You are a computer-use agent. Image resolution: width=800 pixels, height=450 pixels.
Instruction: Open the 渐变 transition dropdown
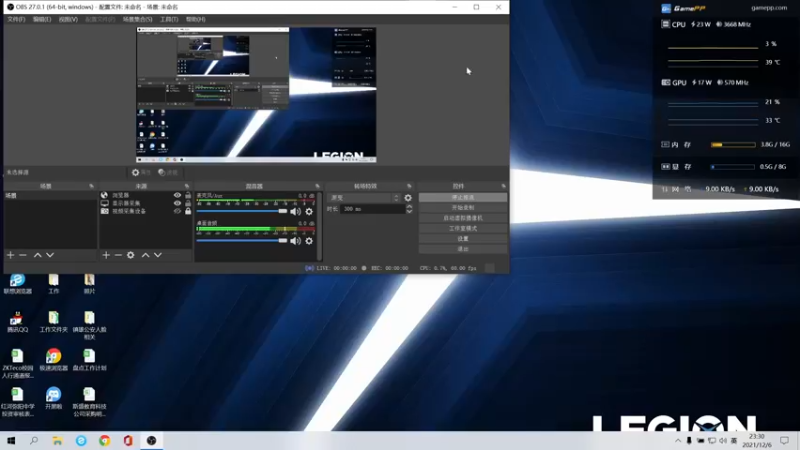click(x=364, y=198)
